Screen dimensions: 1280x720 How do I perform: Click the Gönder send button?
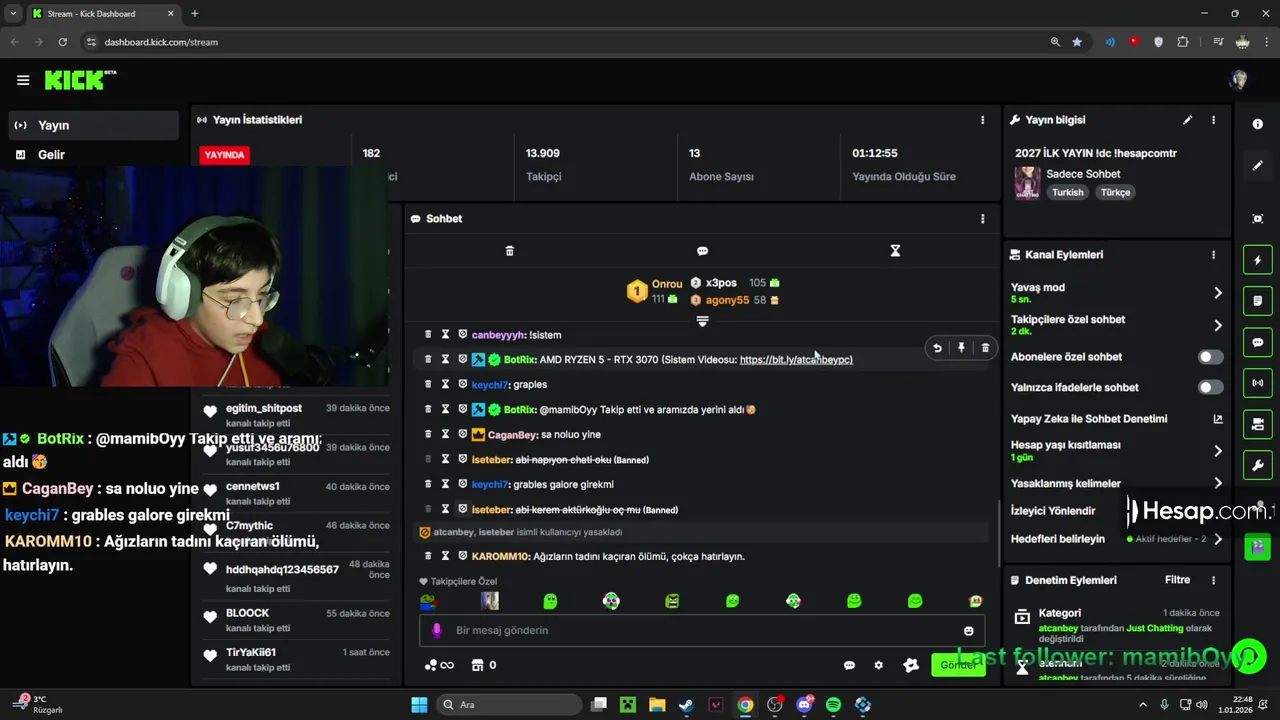click(958, 665)
